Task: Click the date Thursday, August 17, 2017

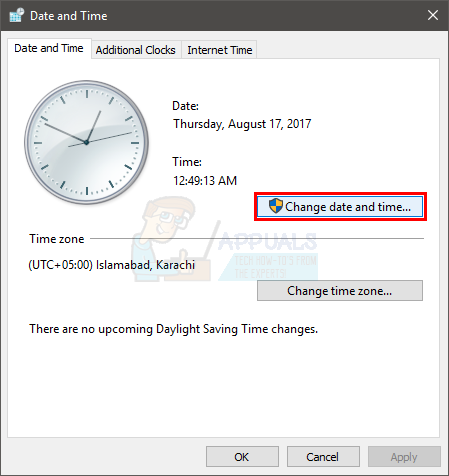Action: point(242,124)
